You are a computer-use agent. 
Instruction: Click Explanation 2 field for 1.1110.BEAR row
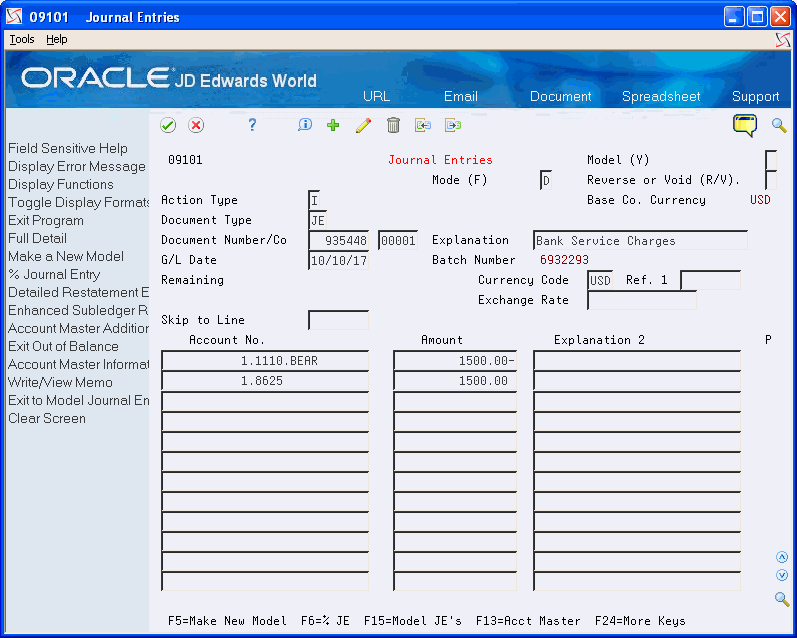(x=637, y=360)
